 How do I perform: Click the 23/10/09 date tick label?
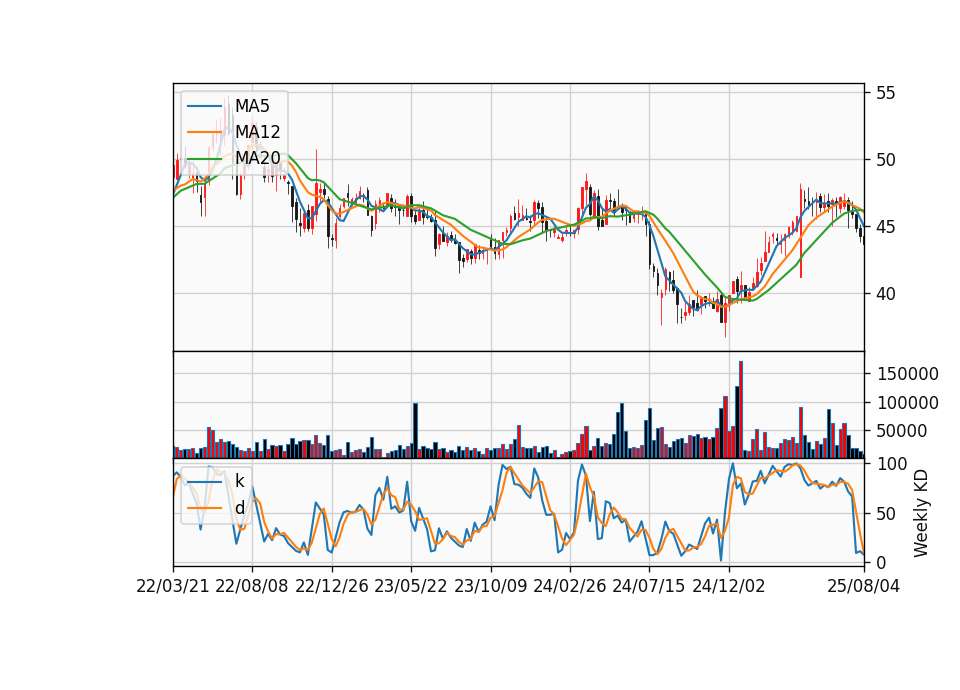point(490,586)
